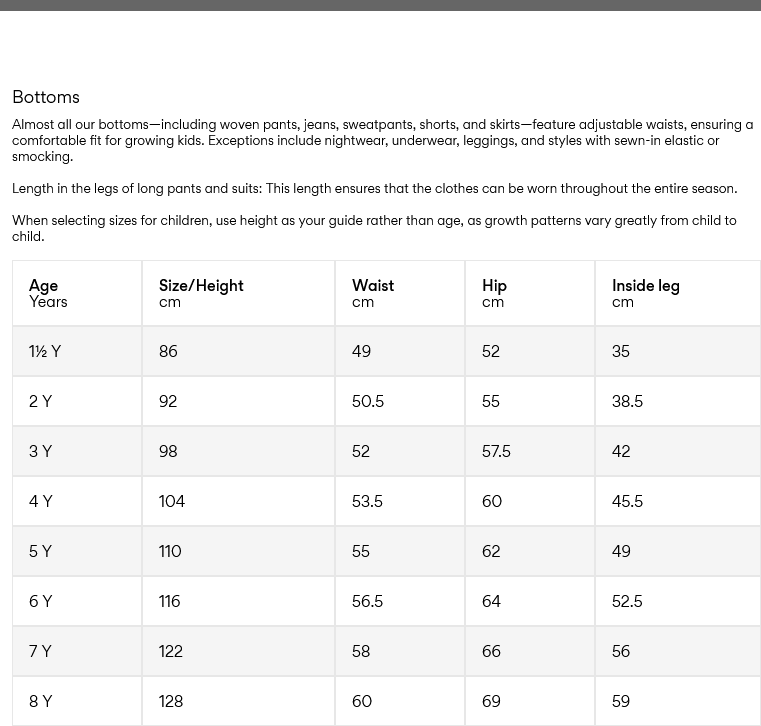Click the 128 cm height cell

click(171, 701)
